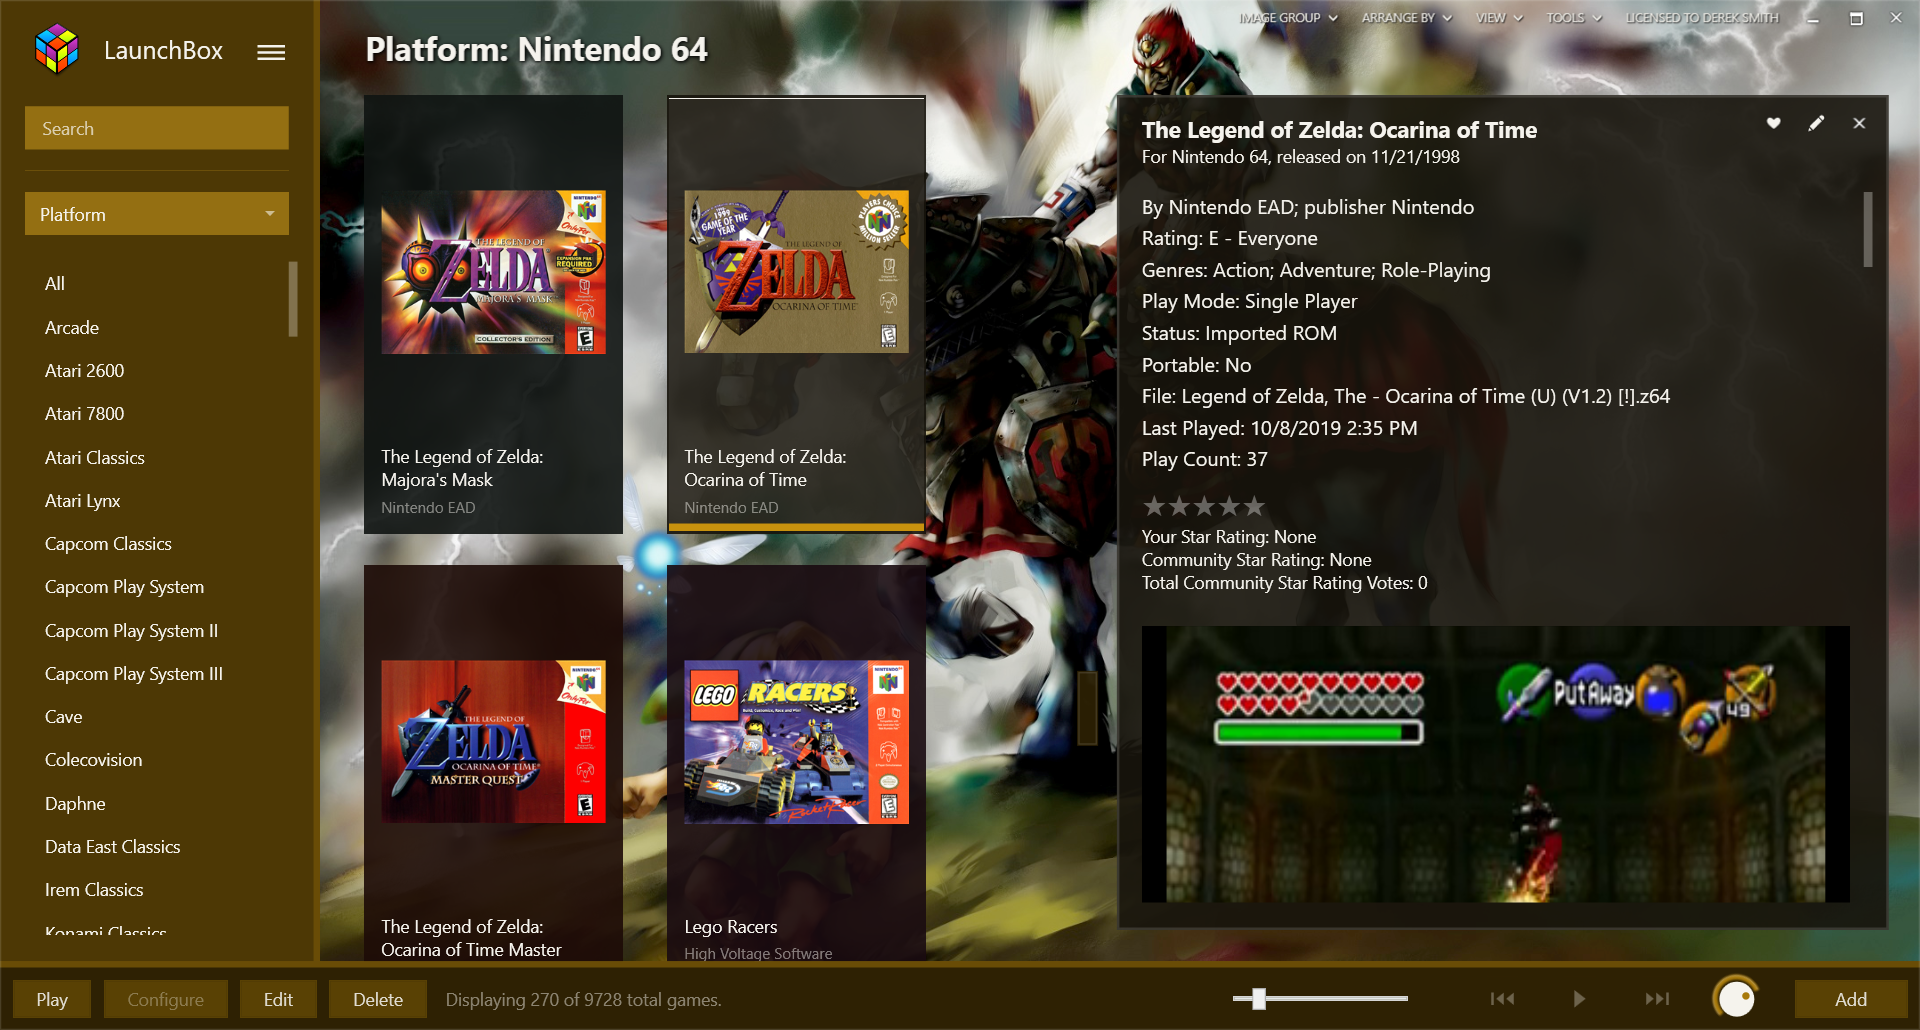Click 'Displaying 270 of 9728 total games' text
This screenshot has height=1030, width=1920.
583,999
